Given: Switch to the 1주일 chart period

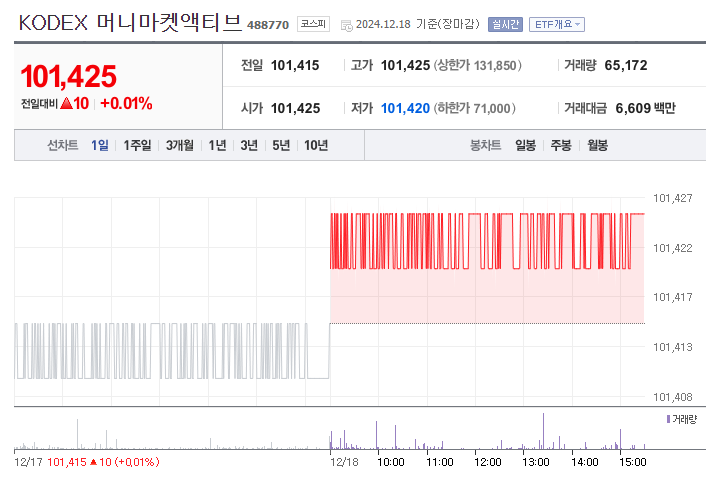Looking at the screenshot, I should tap(137, 145).
